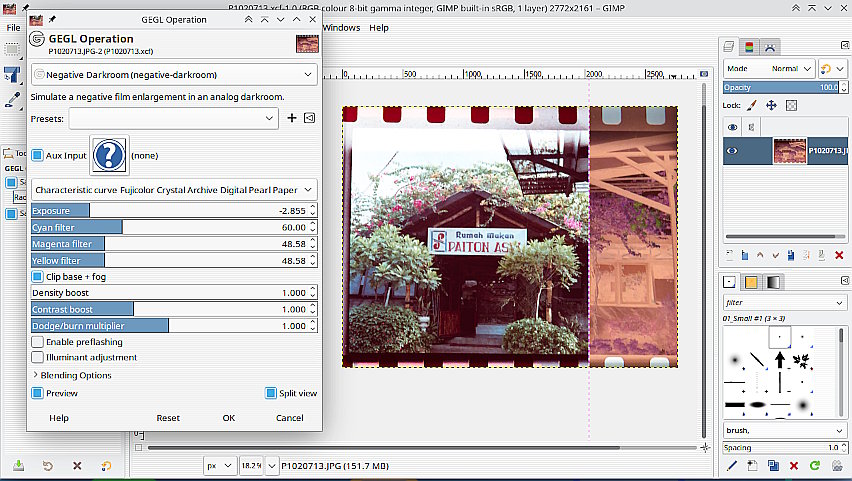The width and height of the screenshot is (852, 481).
Task: Click the Lock pixels paintbrush icon
Action: tap(751, 105)
